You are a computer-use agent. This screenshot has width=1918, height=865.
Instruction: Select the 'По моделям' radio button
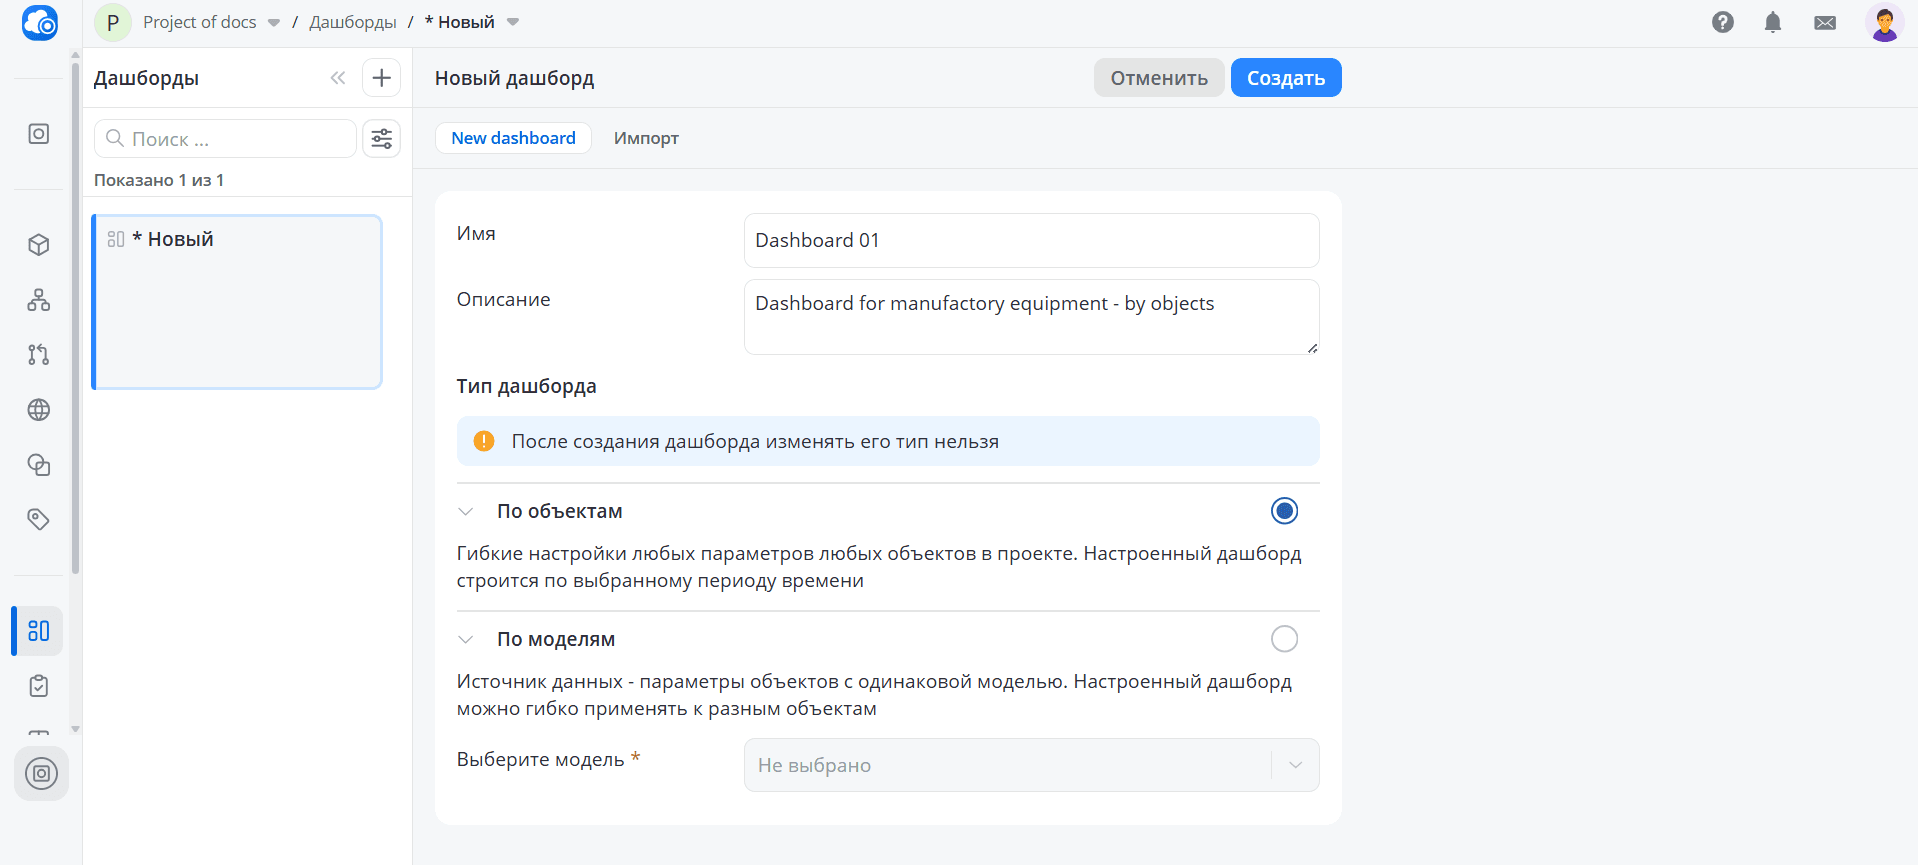tap(1284, 639)
